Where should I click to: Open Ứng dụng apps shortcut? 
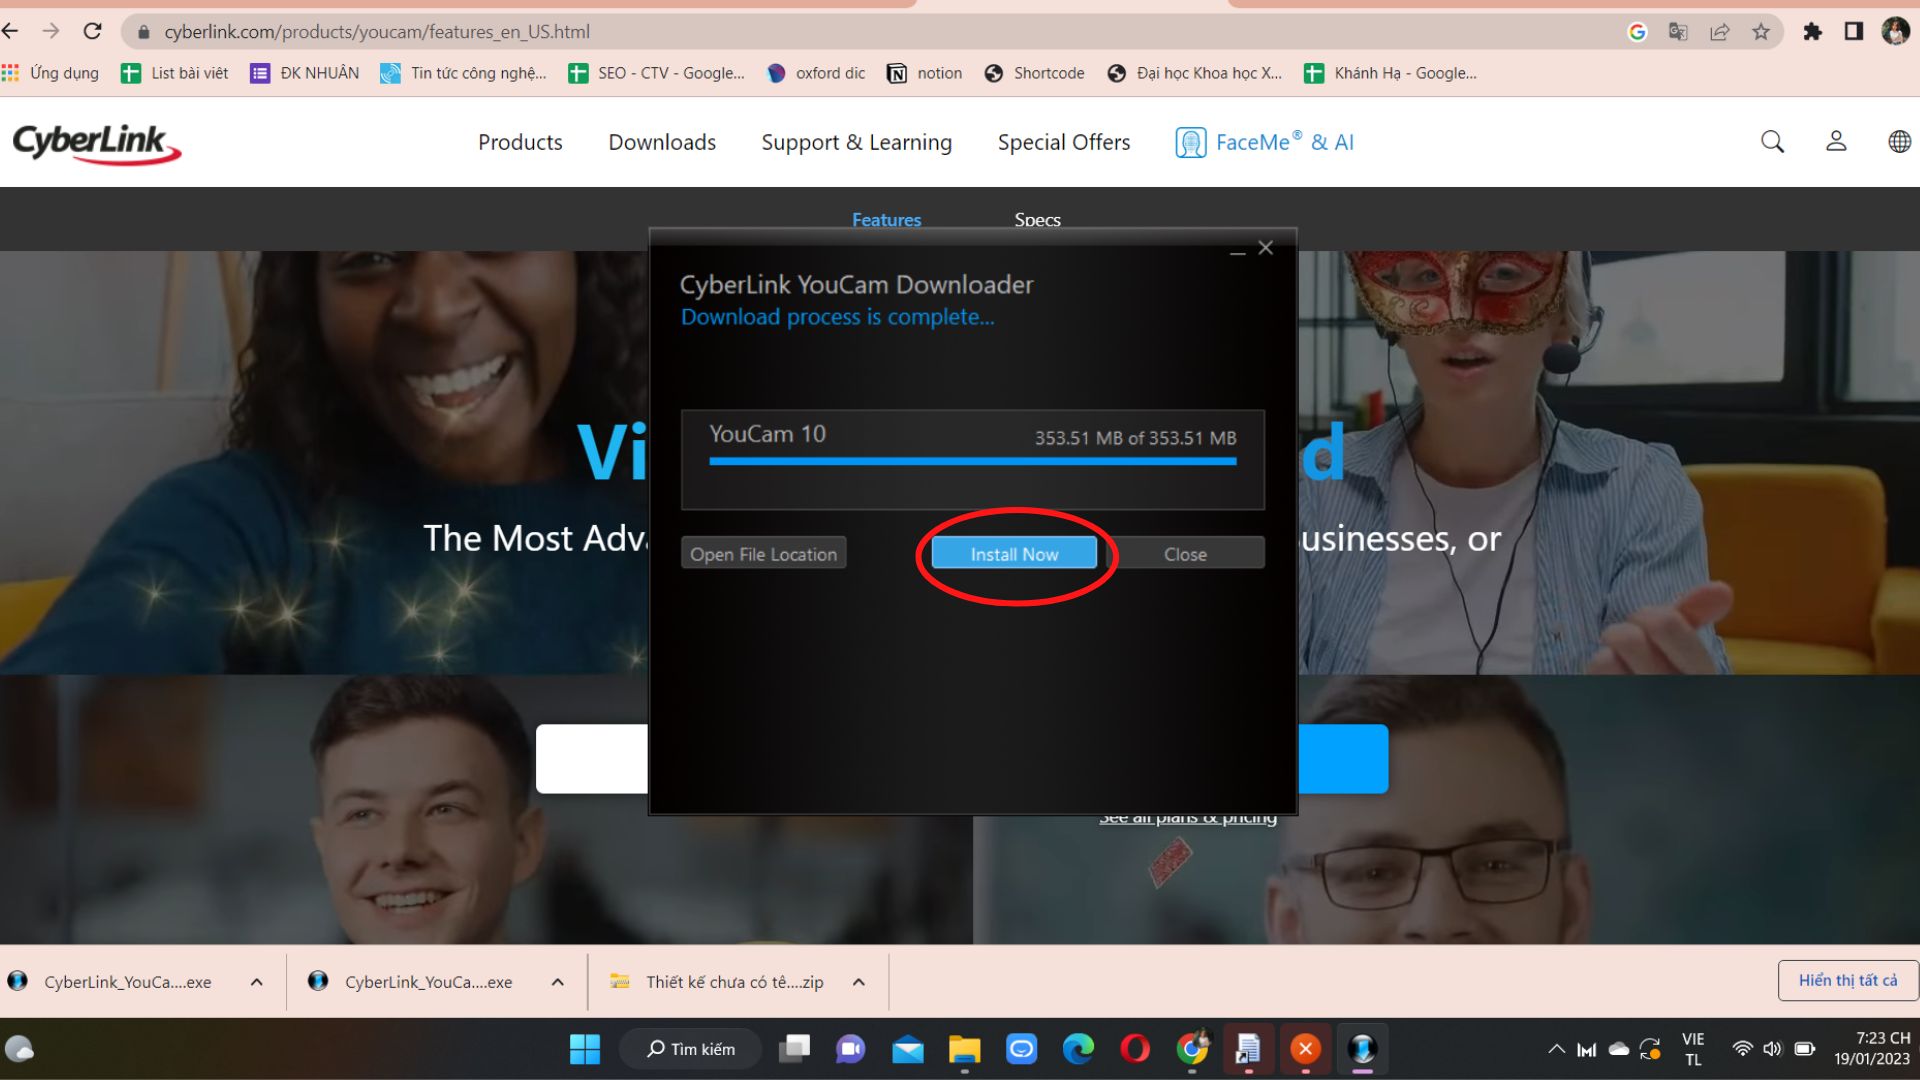click(x=51, y=73)
